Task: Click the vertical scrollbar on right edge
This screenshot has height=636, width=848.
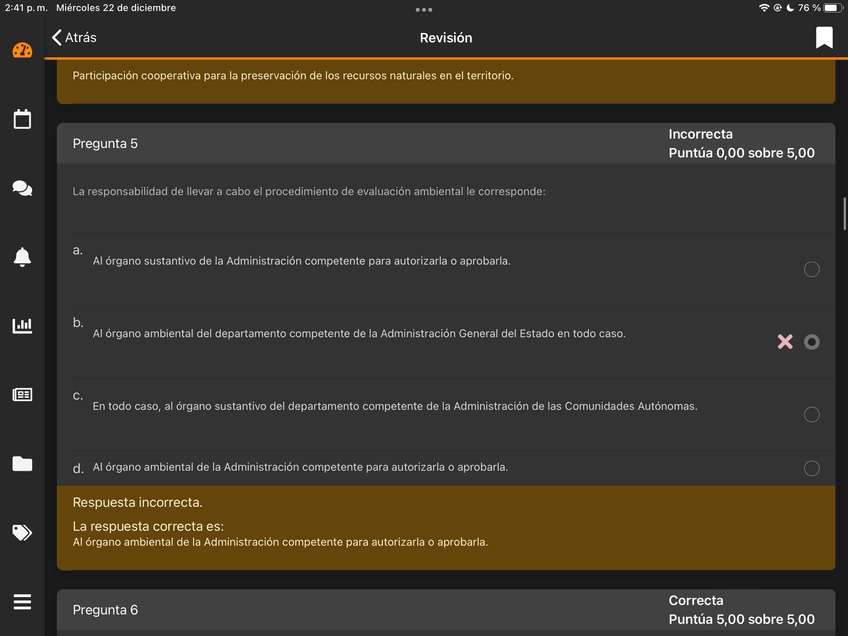Action: point(844,213)
